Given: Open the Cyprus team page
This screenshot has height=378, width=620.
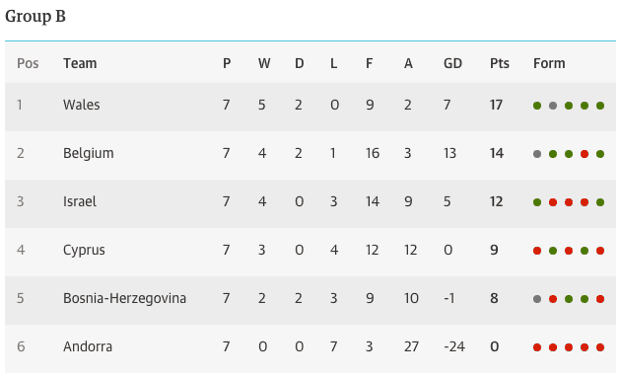Looking at the screenshot, I should point(84,250).
